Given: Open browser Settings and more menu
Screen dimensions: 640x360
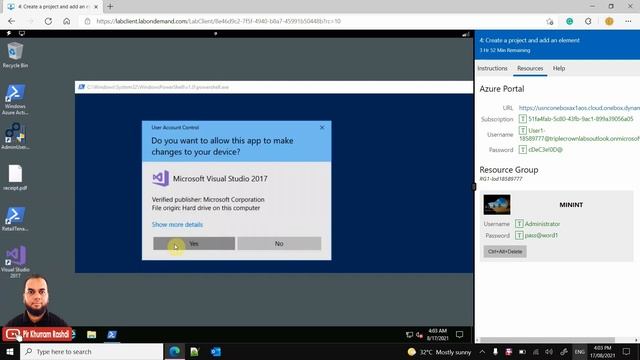Looking at the screenshot, I should [628, 21].
